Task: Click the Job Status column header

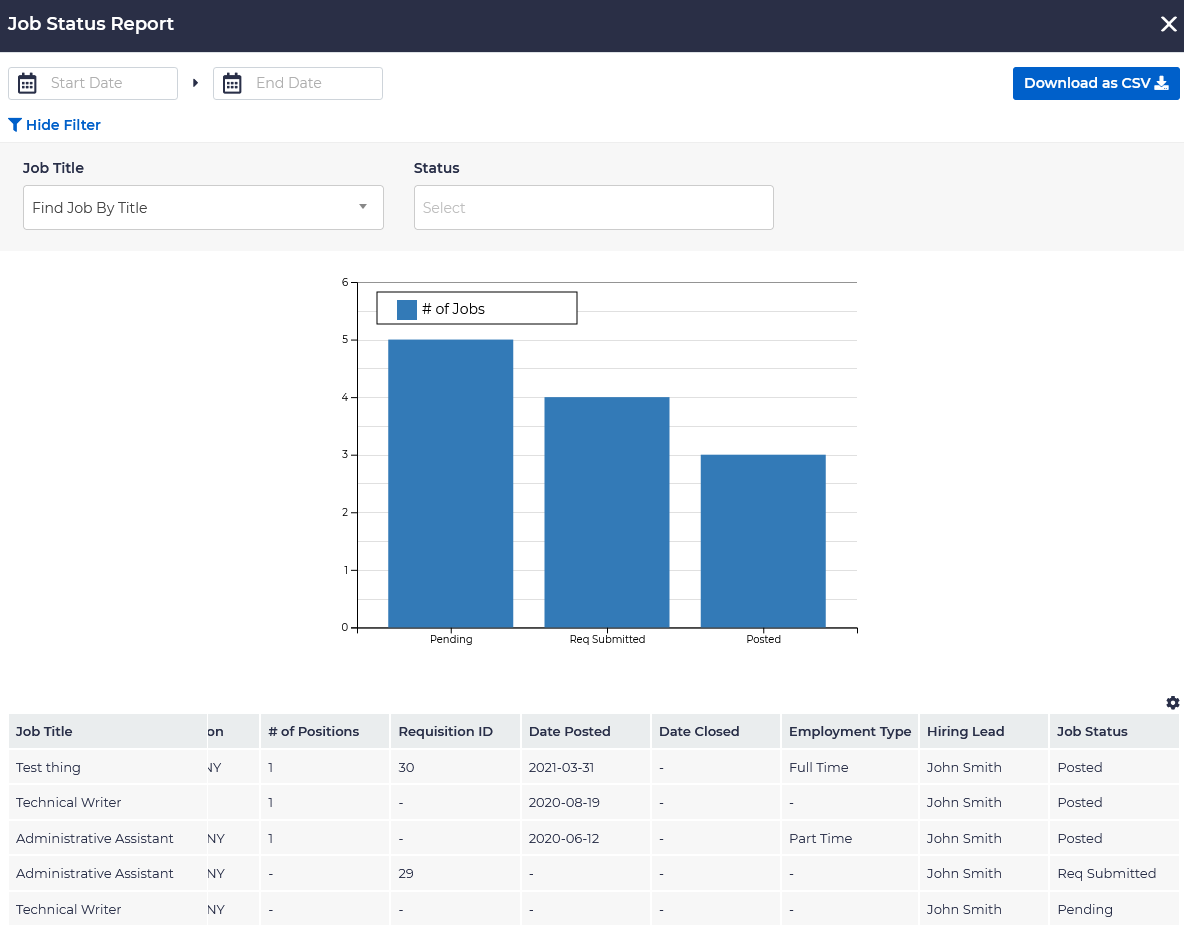Action: (x=1092, y=731)
